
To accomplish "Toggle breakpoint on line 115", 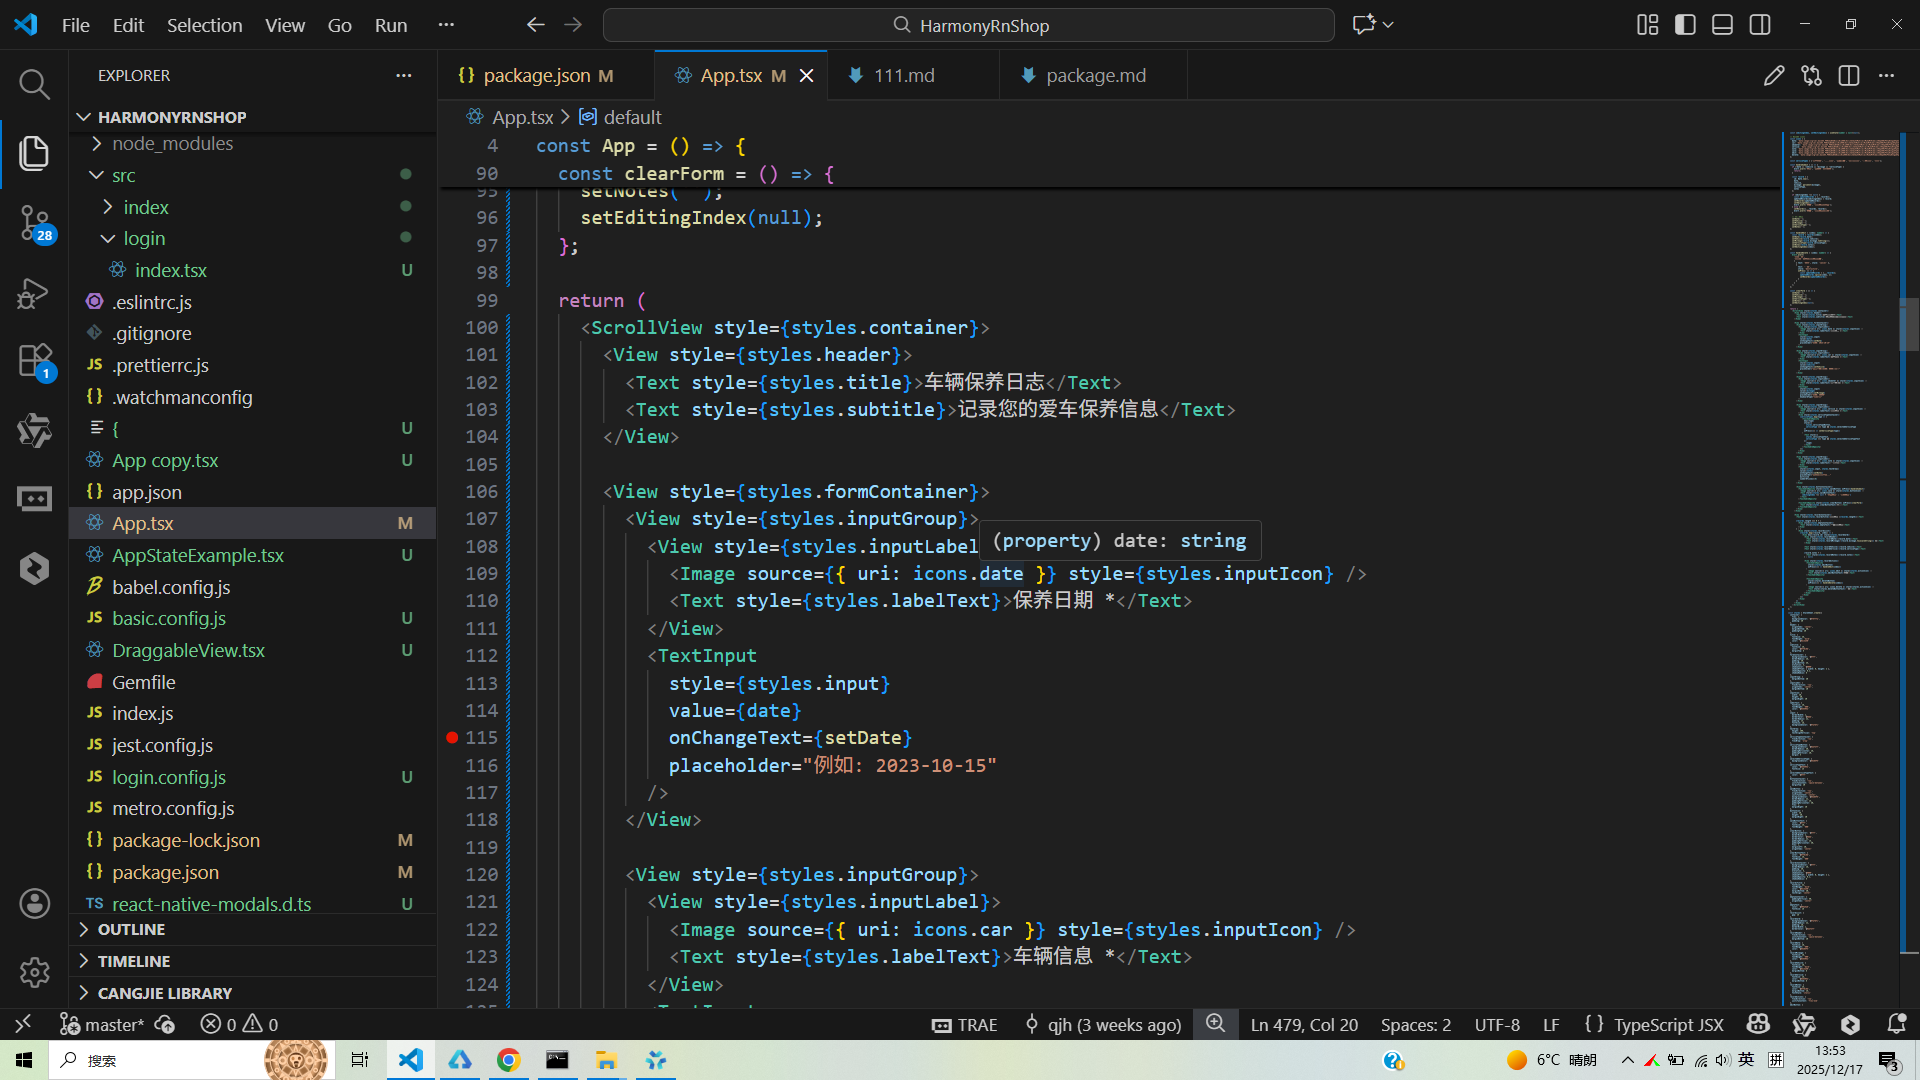I will pyautogui.click(x=452, y=738).
